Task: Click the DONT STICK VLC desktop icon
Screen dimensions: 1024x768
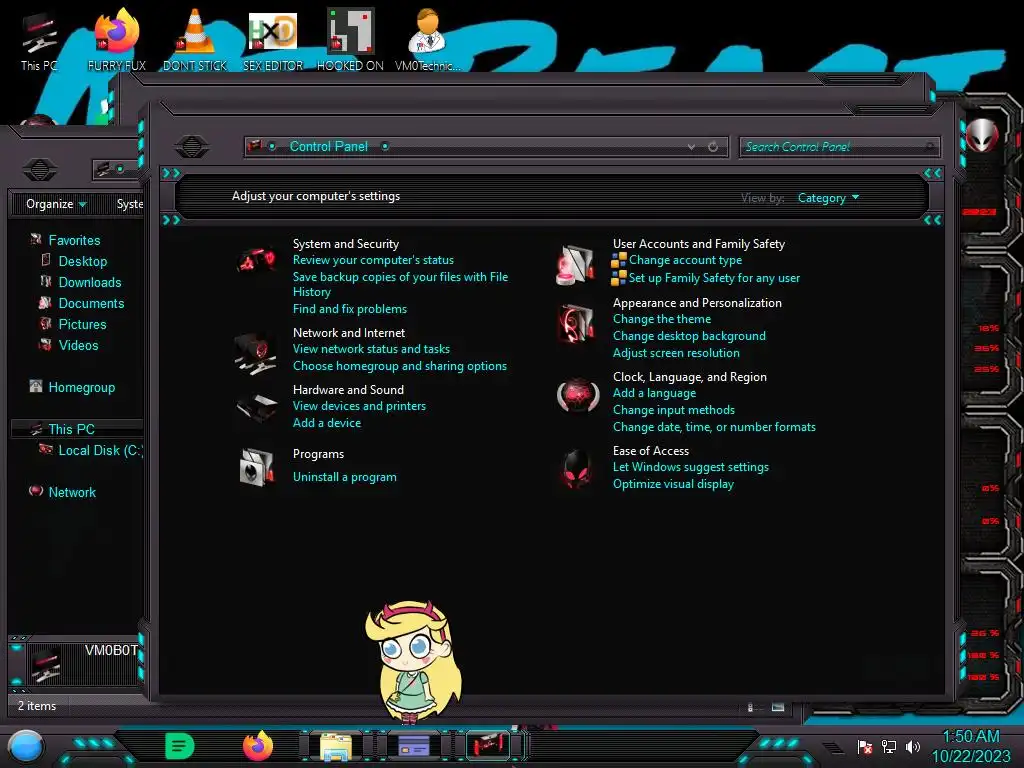Action: (195, 40)
